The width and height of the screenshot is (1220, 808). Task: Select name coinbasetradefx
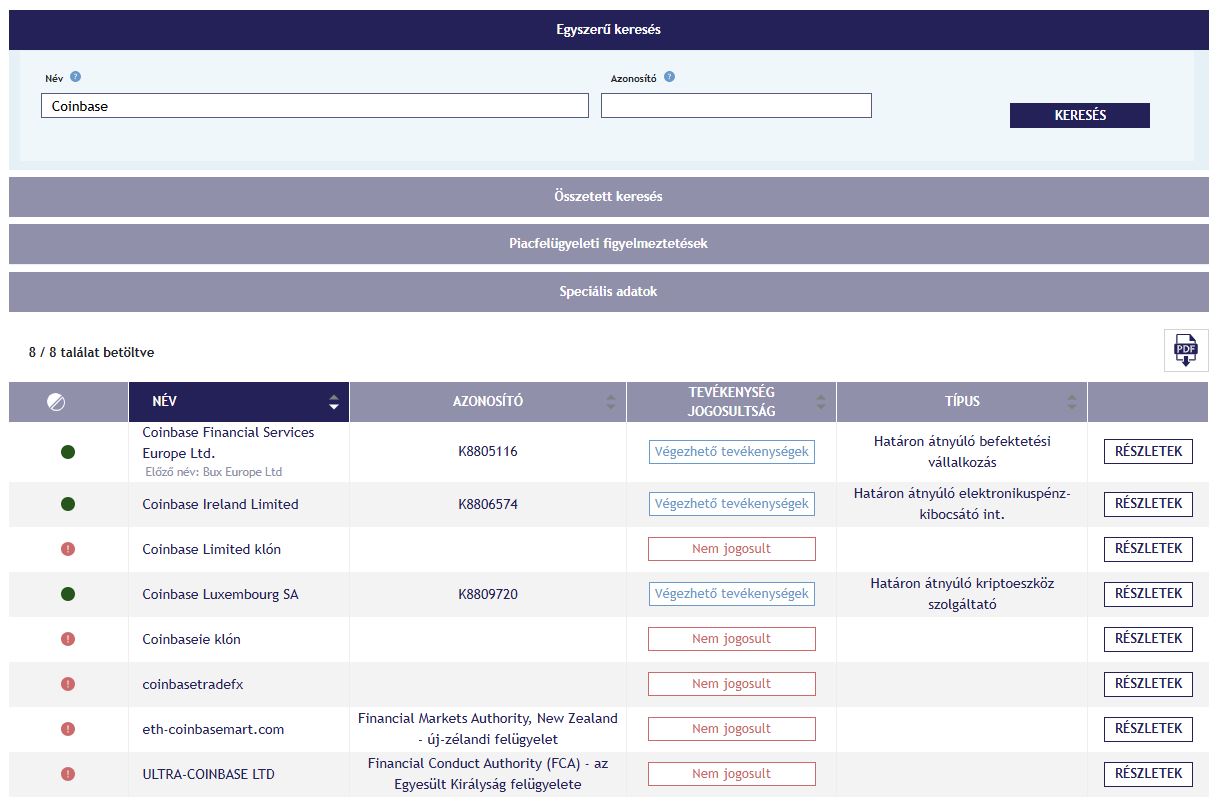(x=193, y=684)
